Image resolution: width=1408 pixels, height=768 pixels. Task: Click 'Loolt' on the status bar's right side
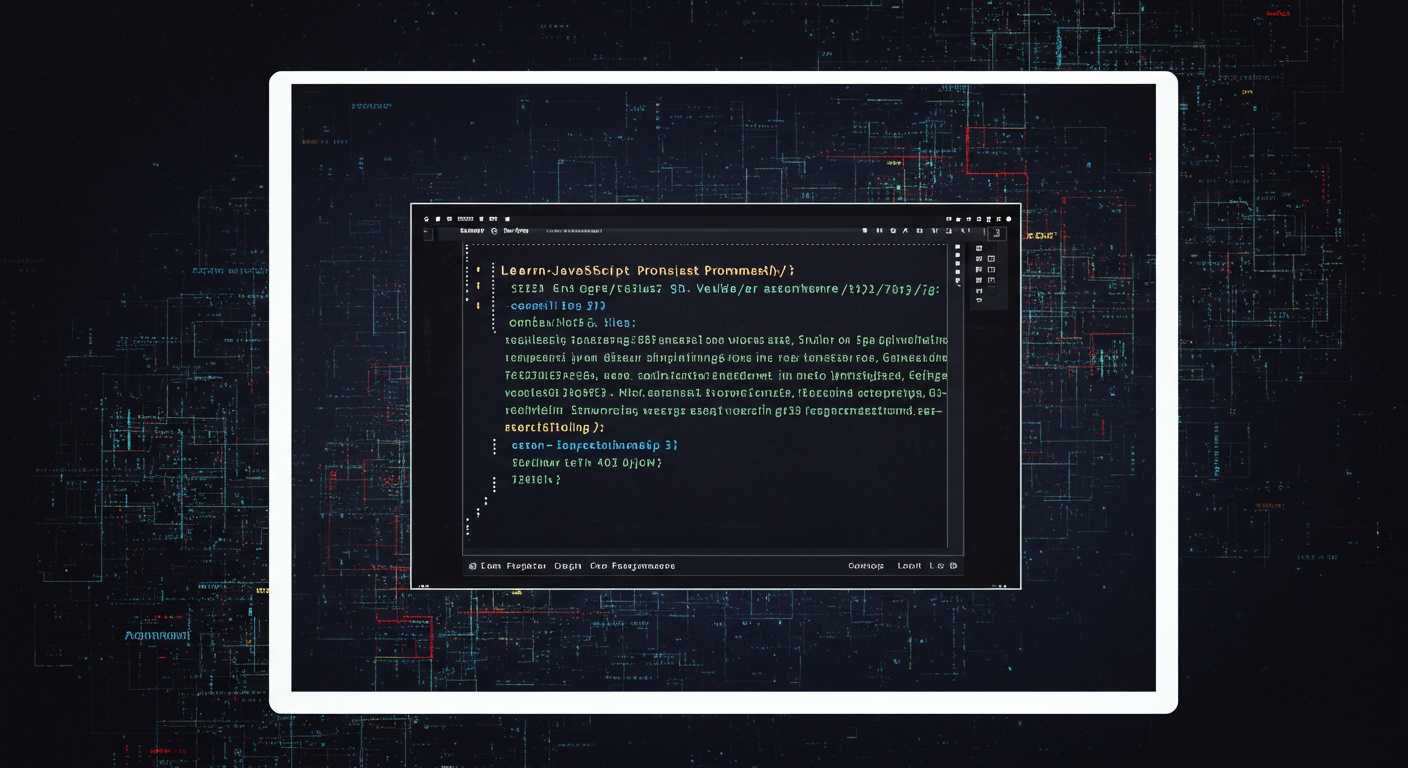point(909,566)
